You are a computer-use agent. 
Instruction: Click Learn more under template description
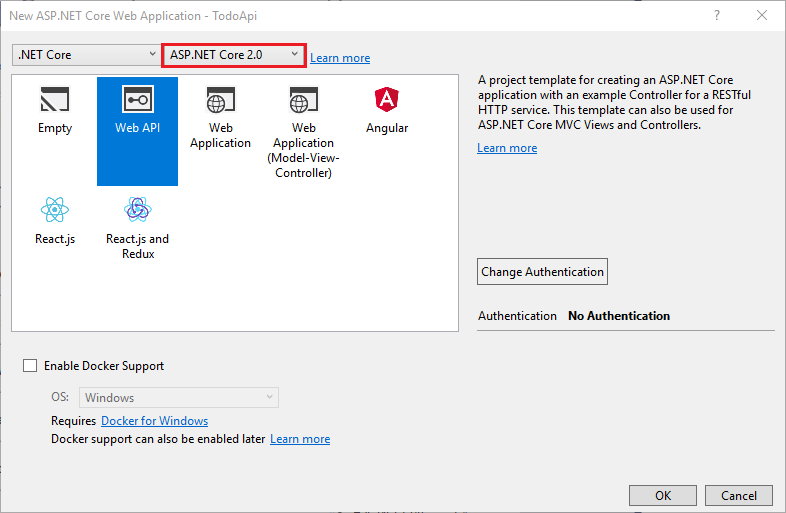point(507,148)
